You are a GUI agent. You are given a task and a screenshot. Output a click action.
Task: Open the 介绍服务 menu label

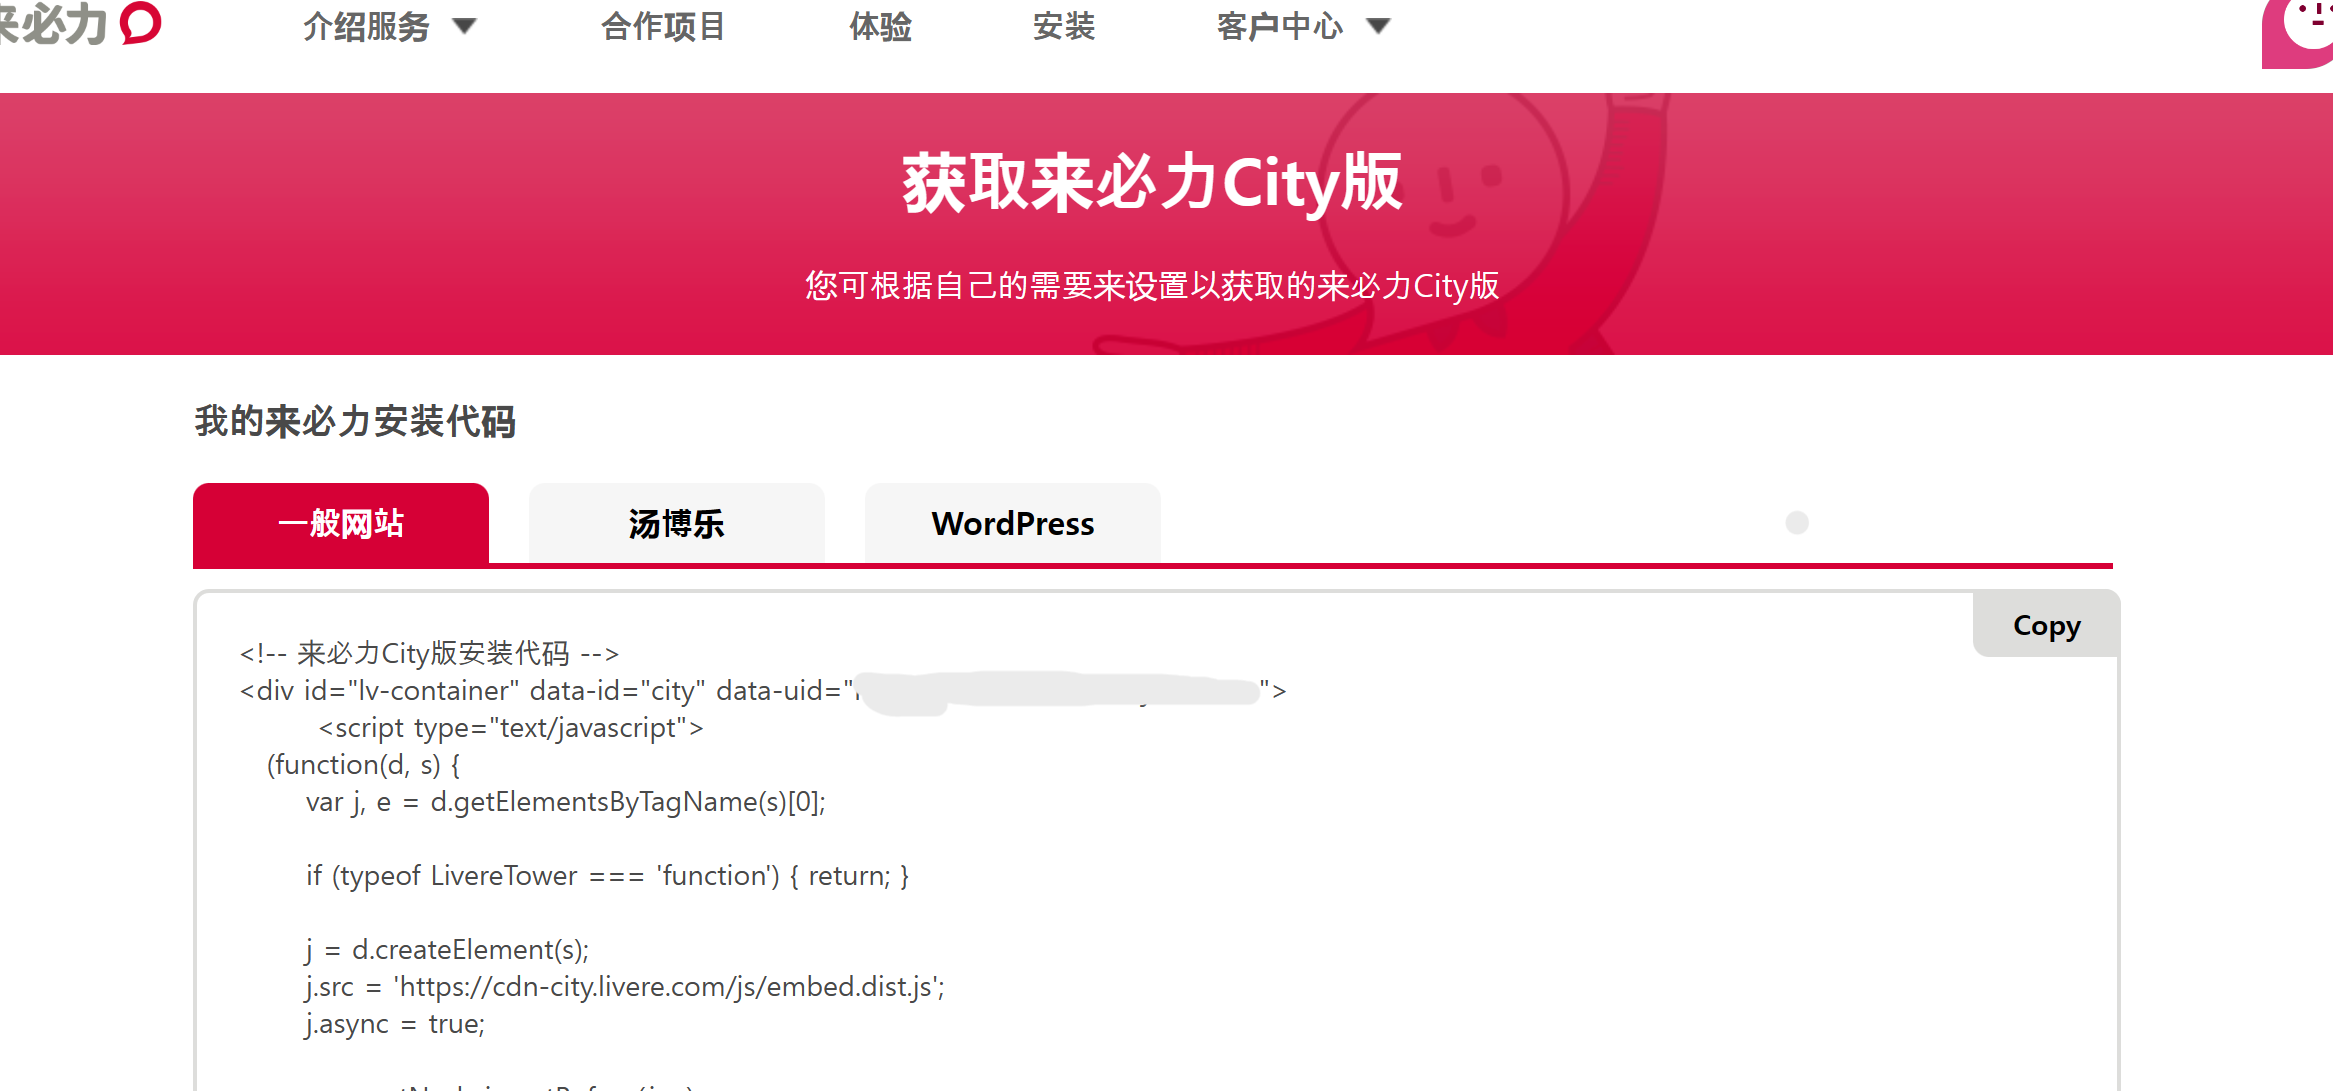point(366,26)
